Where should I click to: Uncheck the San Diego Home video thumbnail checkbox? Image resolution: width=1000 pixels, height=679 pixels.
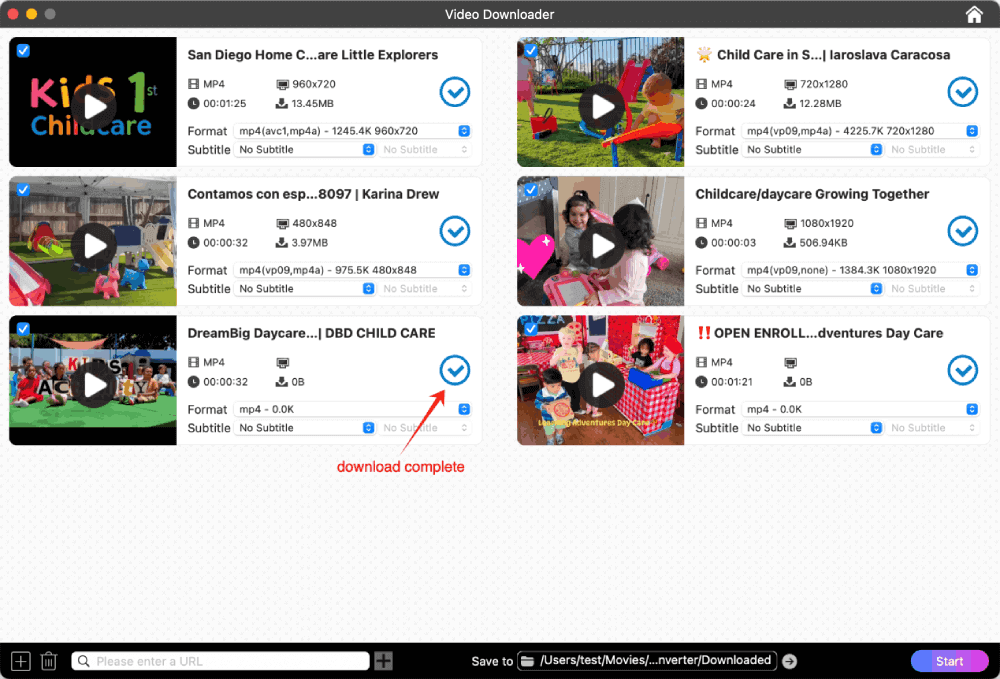click(23, 50)
